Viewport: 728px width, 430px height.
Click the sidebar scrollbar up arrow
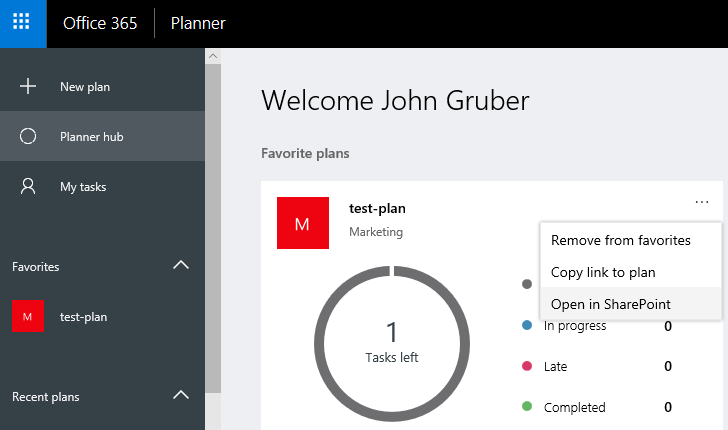coord(213,56)
